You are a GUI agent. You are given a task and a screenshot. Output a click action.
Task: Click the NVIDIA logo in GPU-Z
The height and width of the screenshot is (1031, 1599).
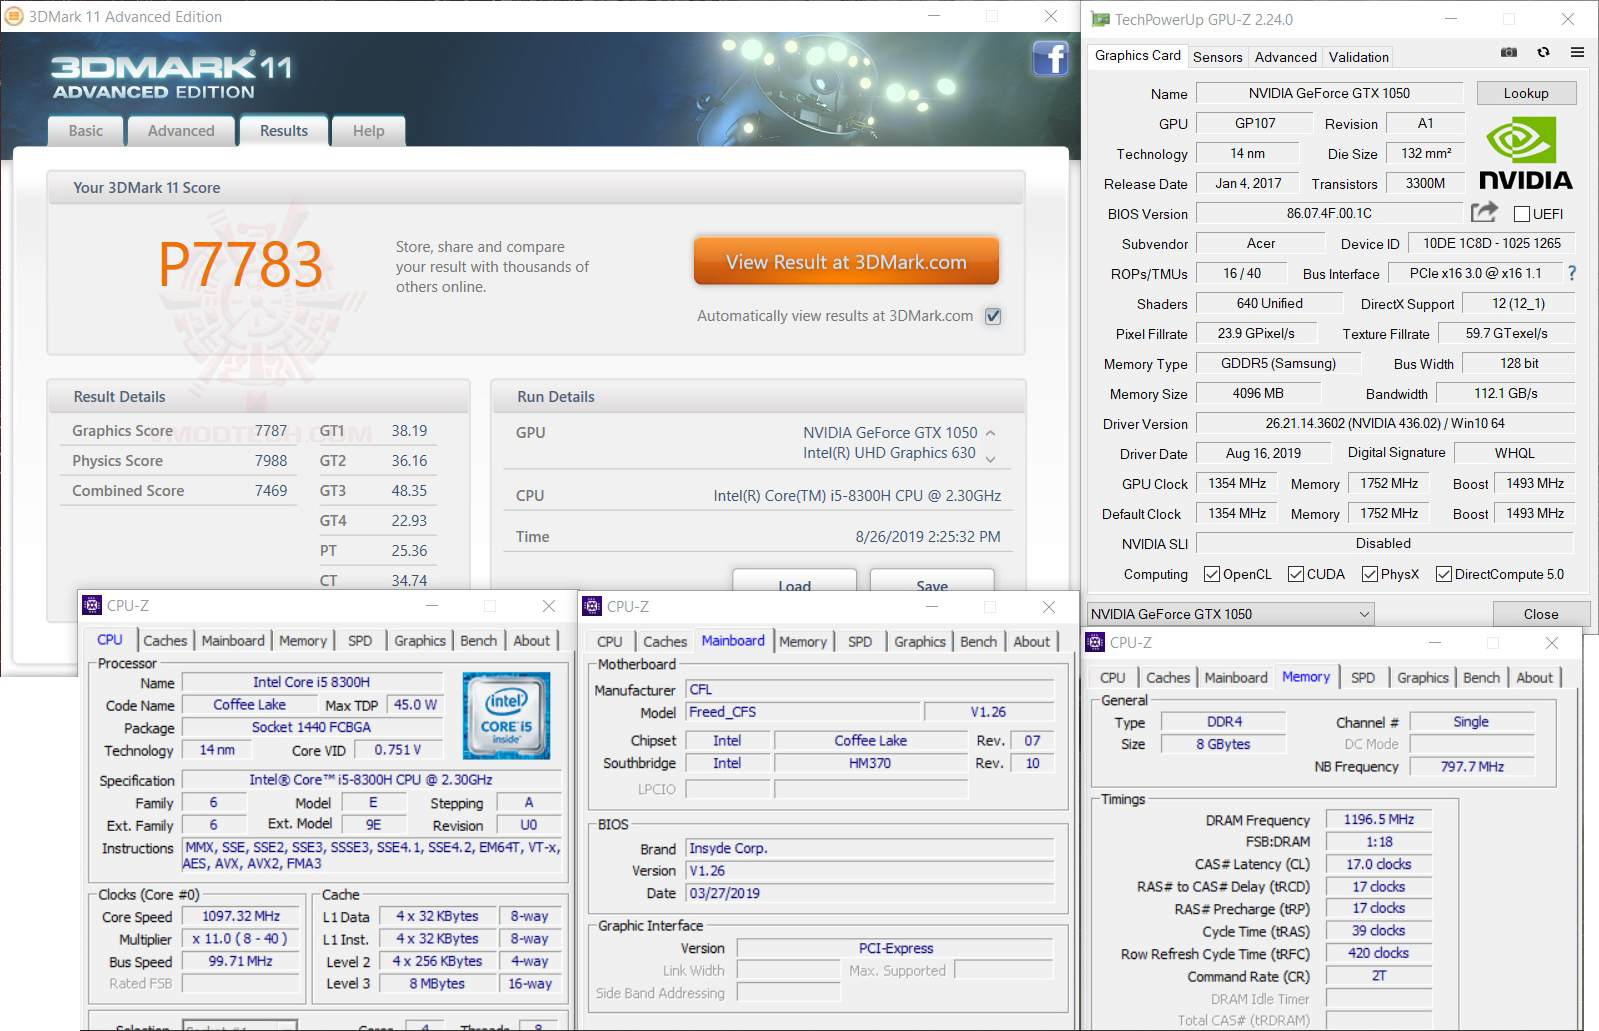click(x=1525, y=153)
